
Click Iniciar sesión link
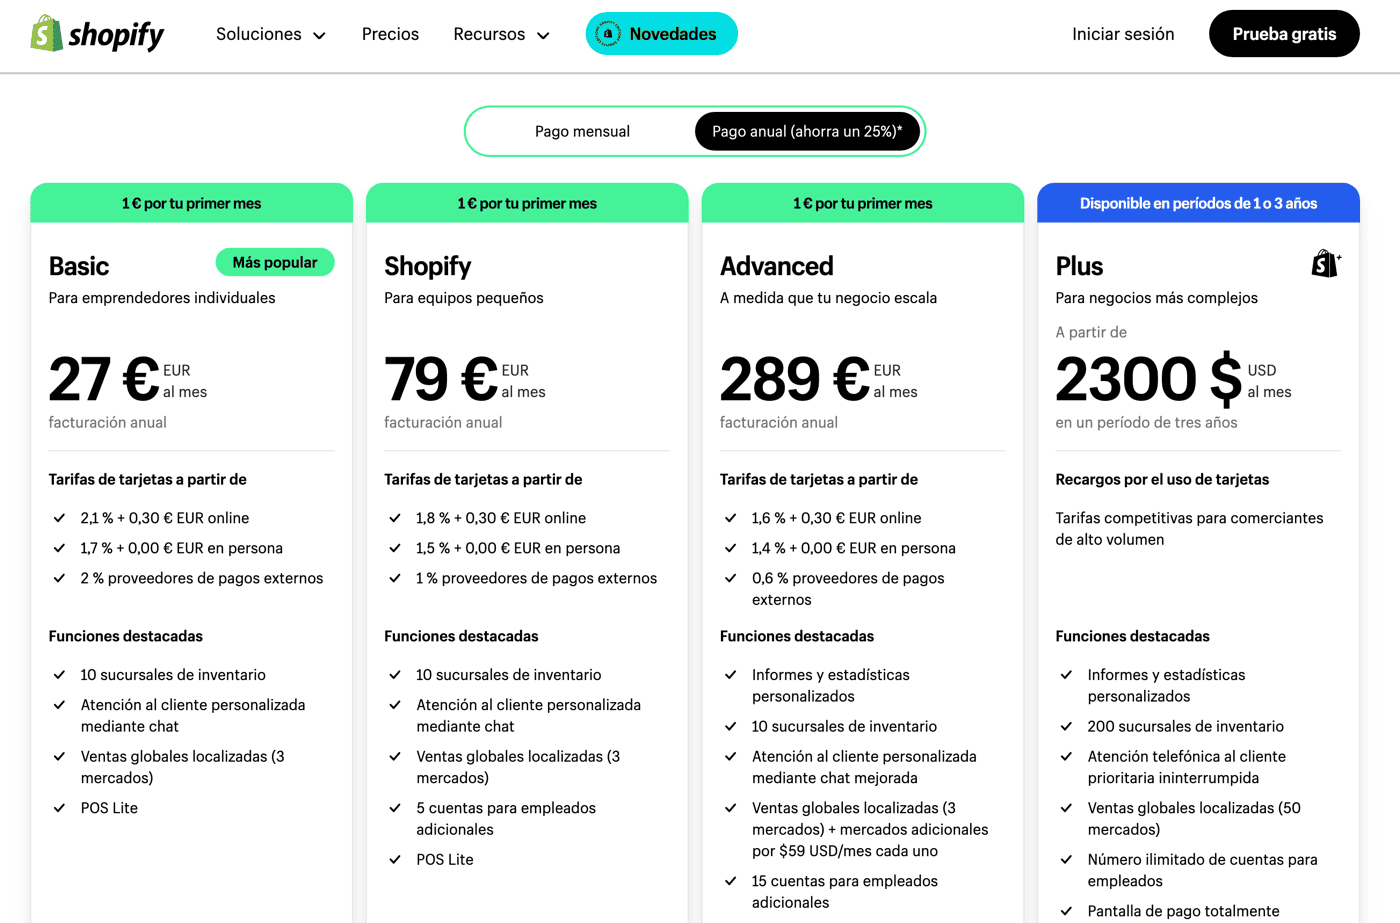click(x=1123, y=34)
